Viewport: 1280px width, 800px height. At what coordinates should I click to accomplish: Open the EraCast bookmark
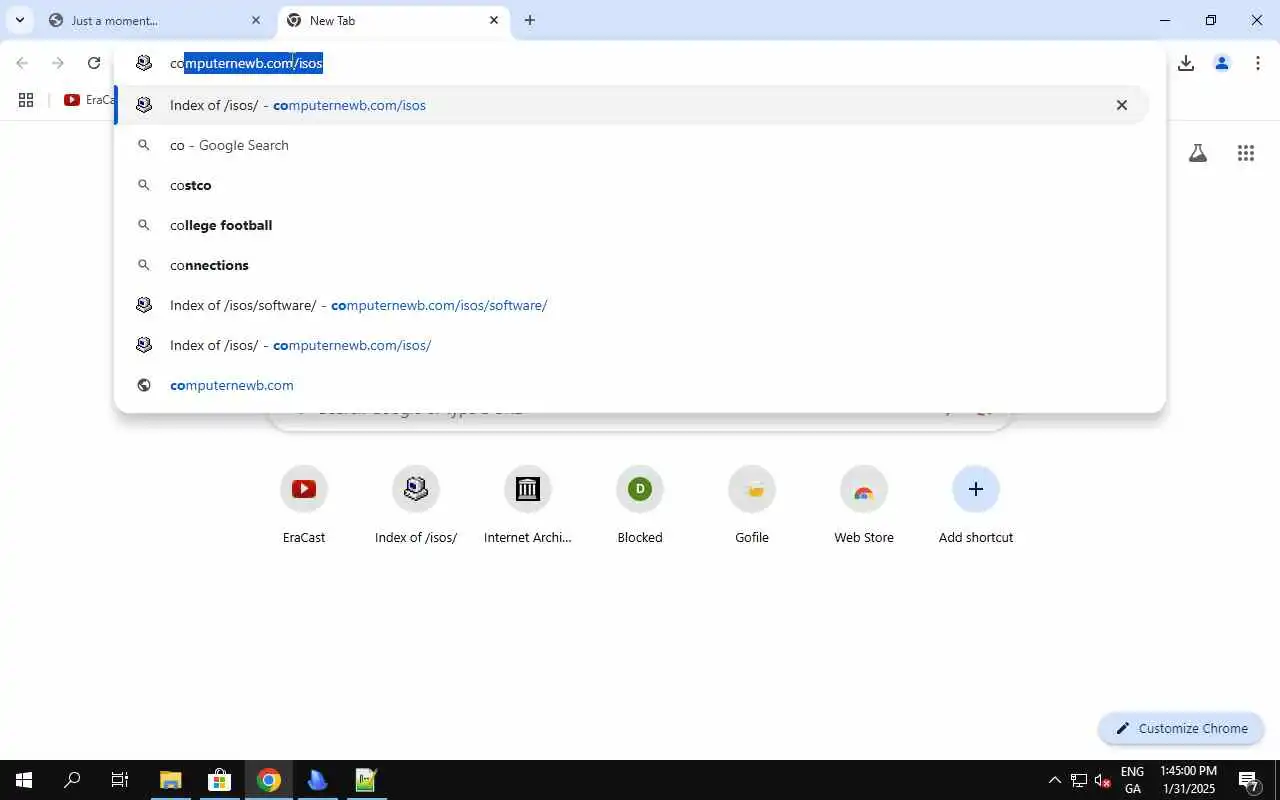88,100
